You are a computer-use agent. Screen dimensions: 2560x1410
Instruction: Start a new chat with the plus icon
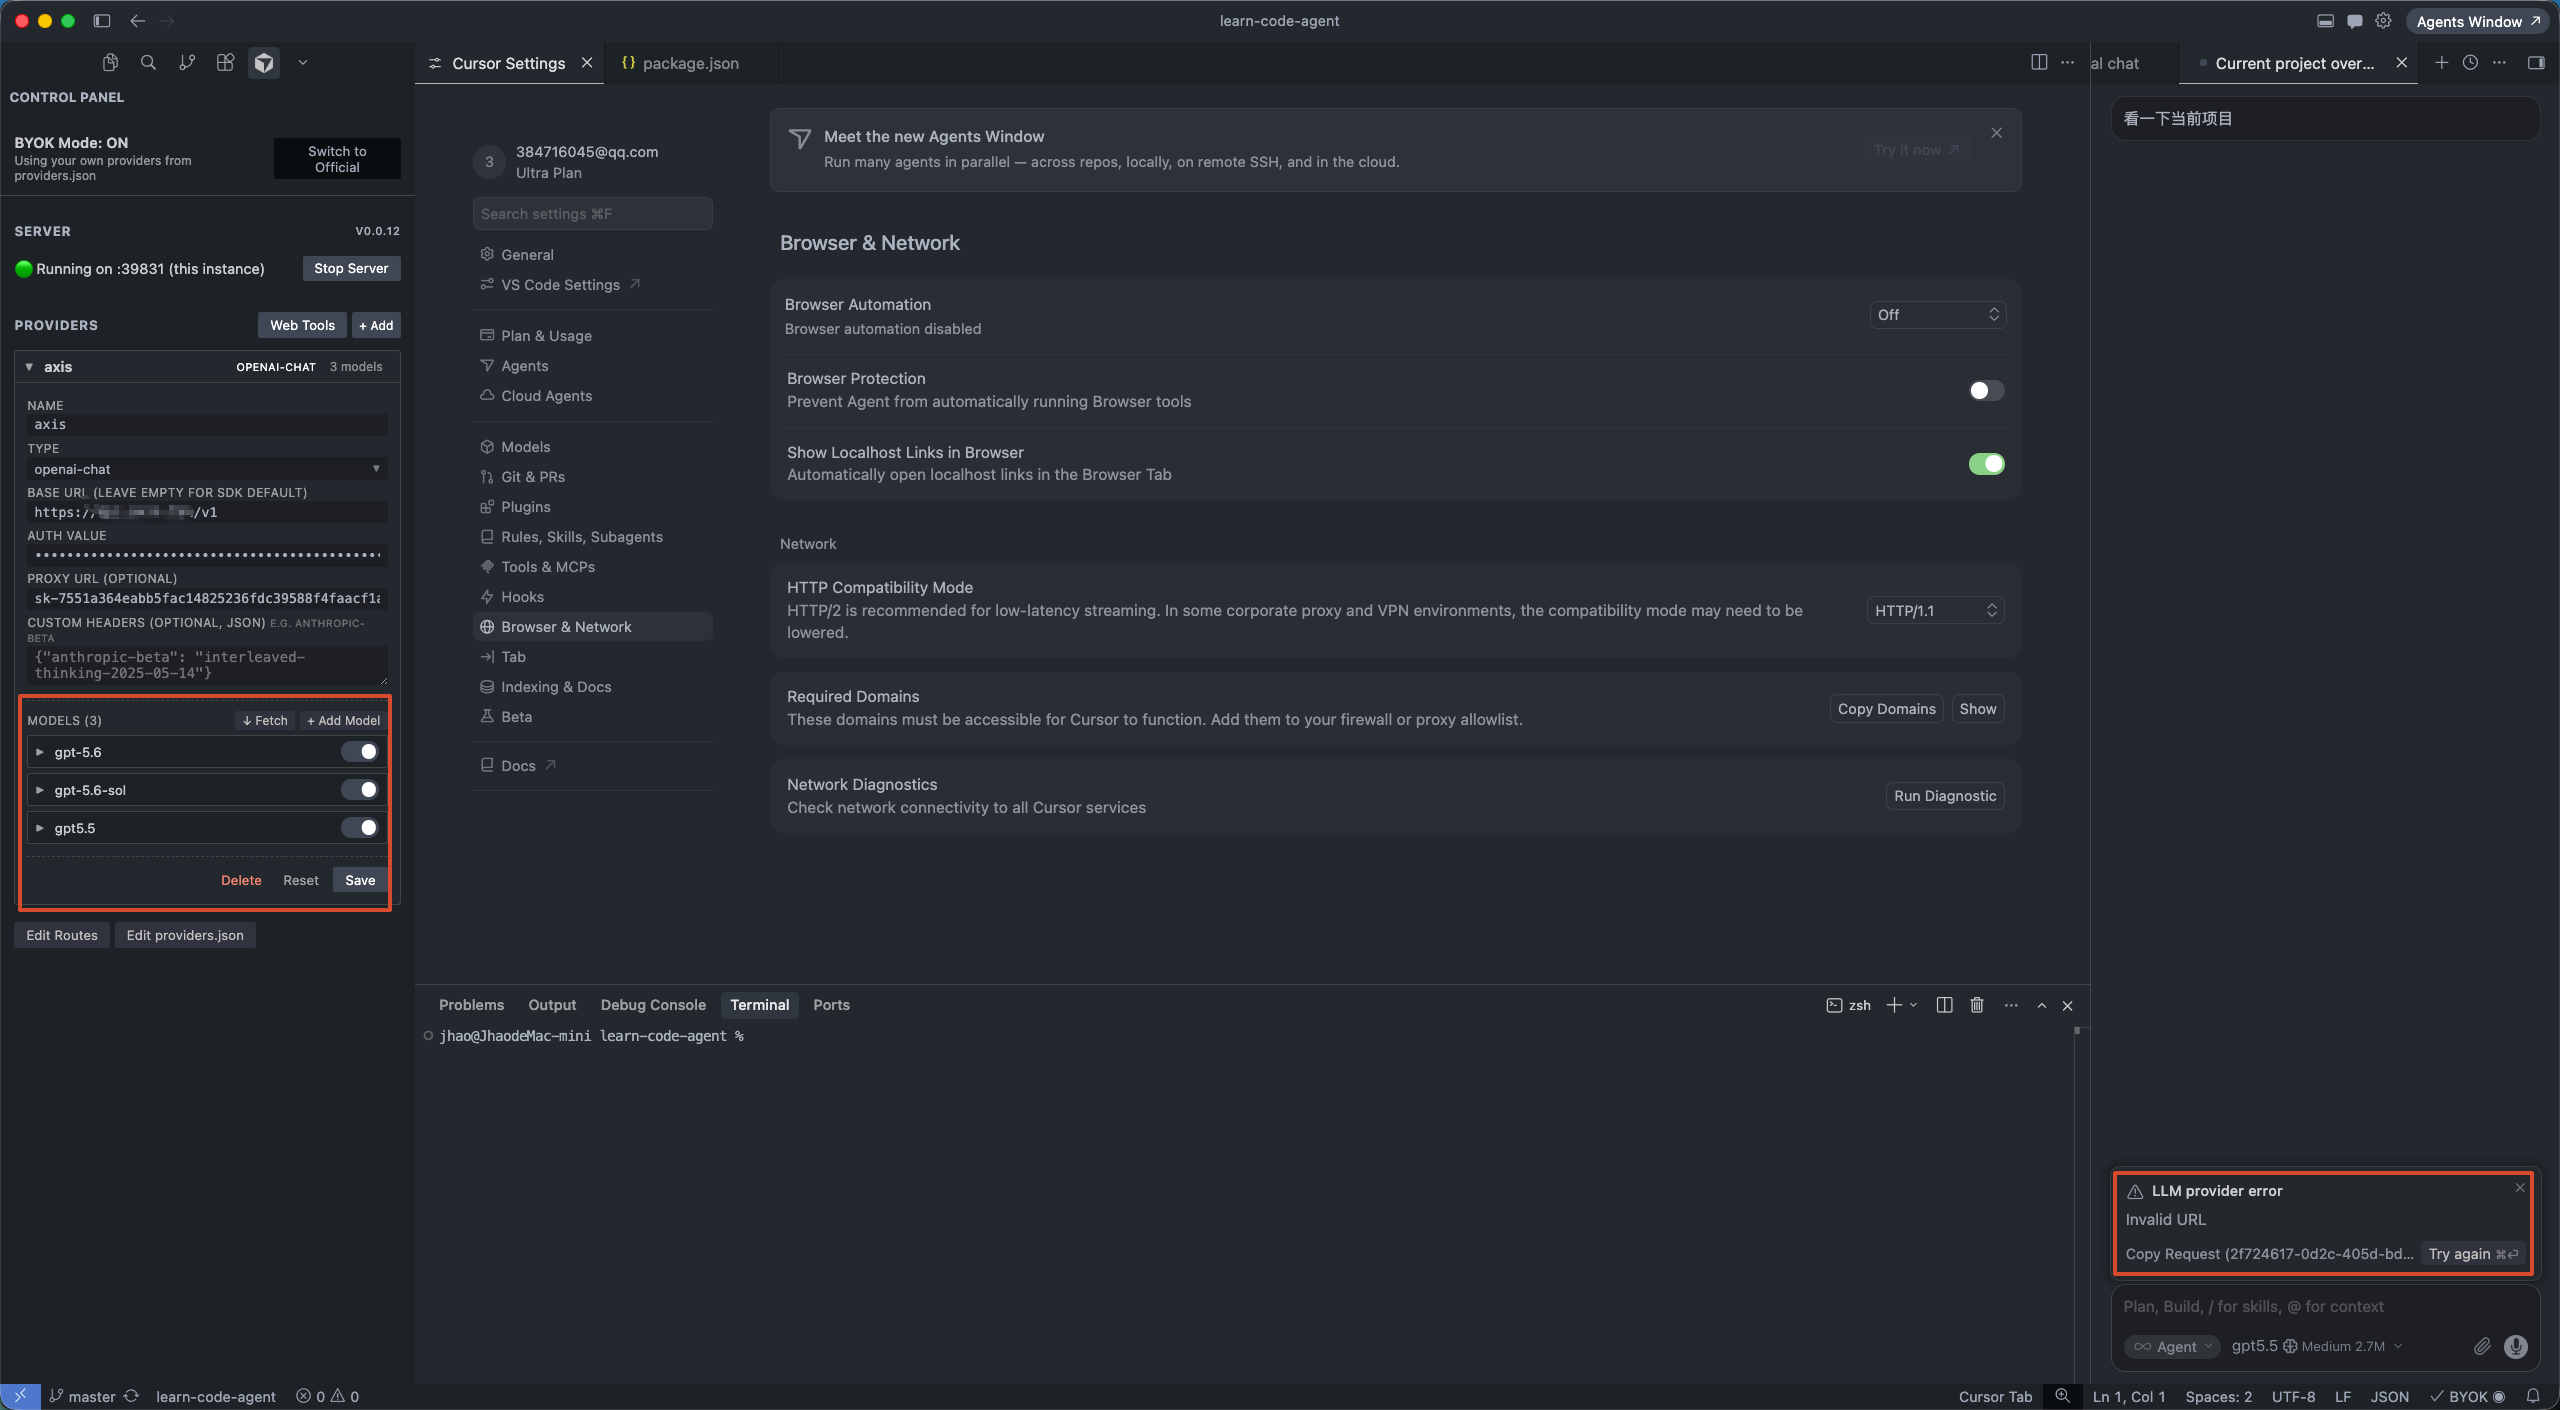point(2441,62)
